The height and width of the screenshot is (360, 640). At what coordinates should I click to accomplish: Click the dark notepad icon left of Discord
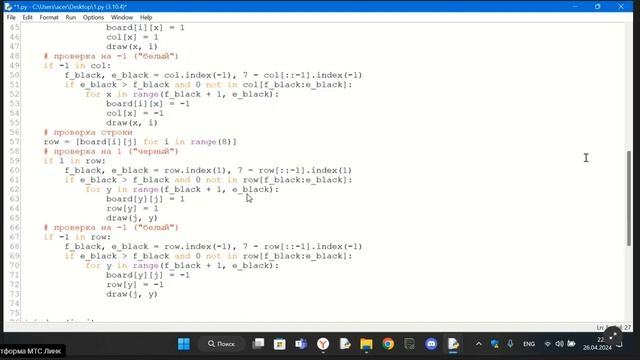coord(409,344)
